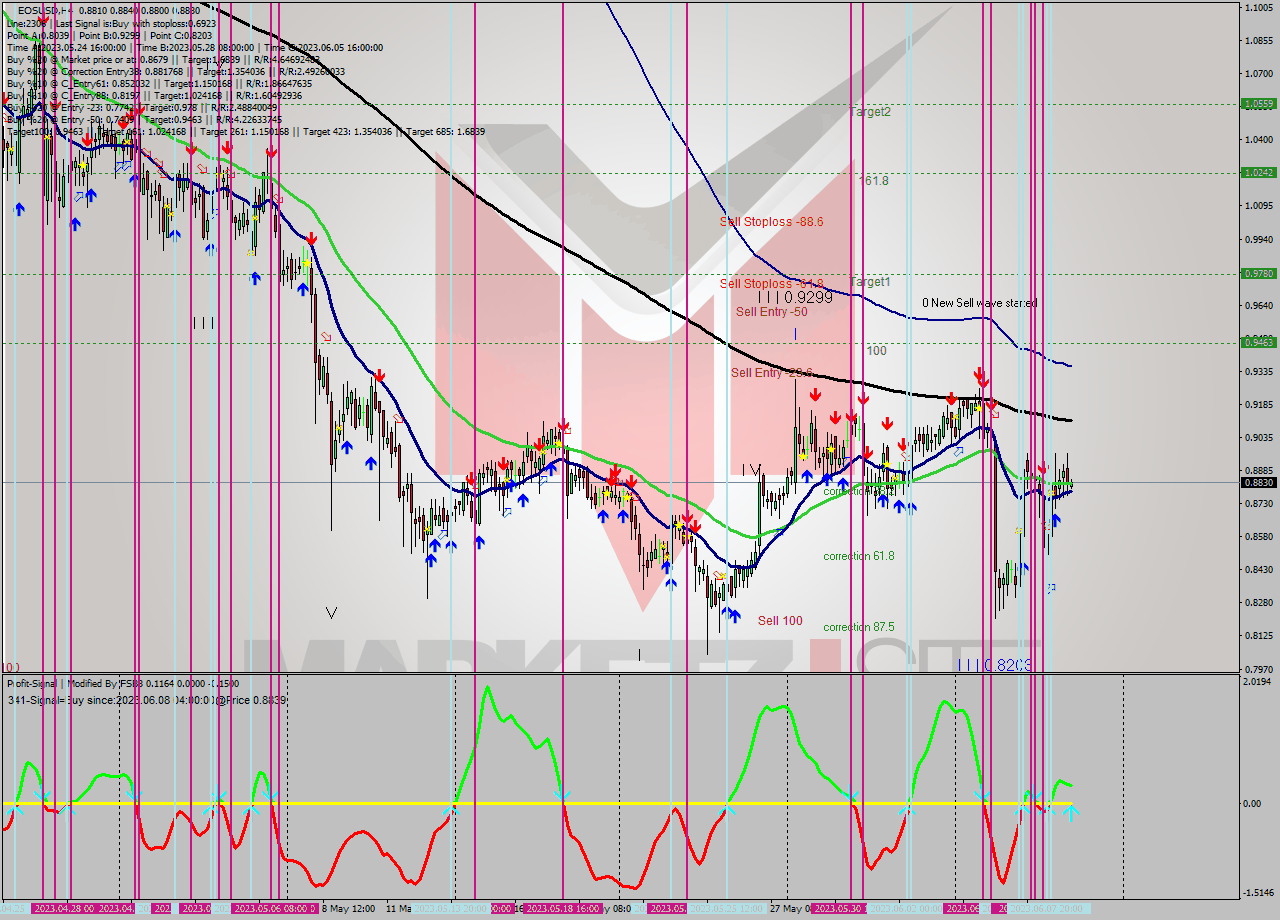The image size is (1280, 920).
Task: Select the 'C_Entry88: 0.8197' line
Action: pyautogui.click(x=154, y=95)
